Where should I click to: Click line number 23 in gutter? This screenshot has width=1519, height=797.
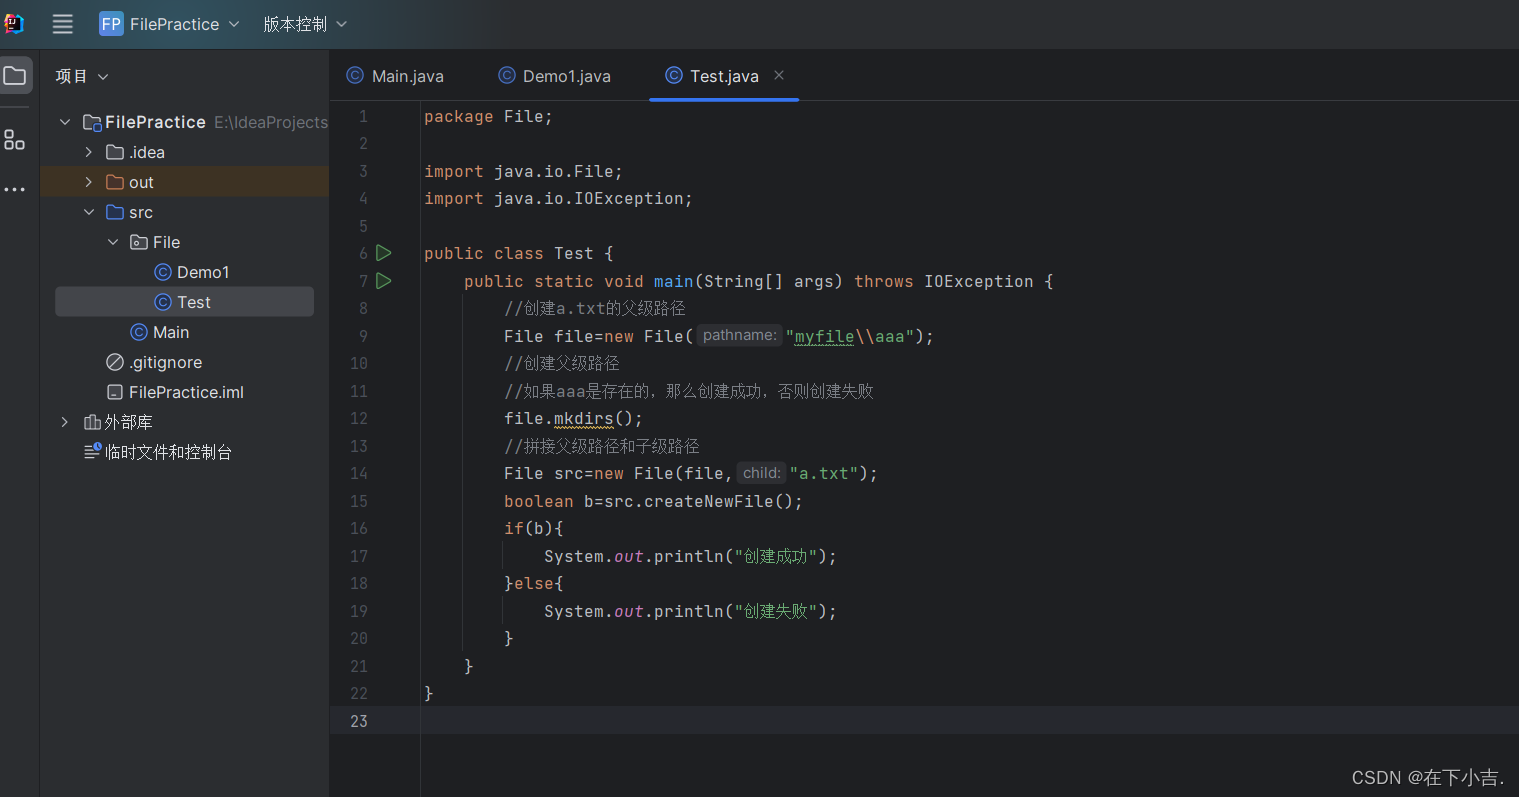359,721
